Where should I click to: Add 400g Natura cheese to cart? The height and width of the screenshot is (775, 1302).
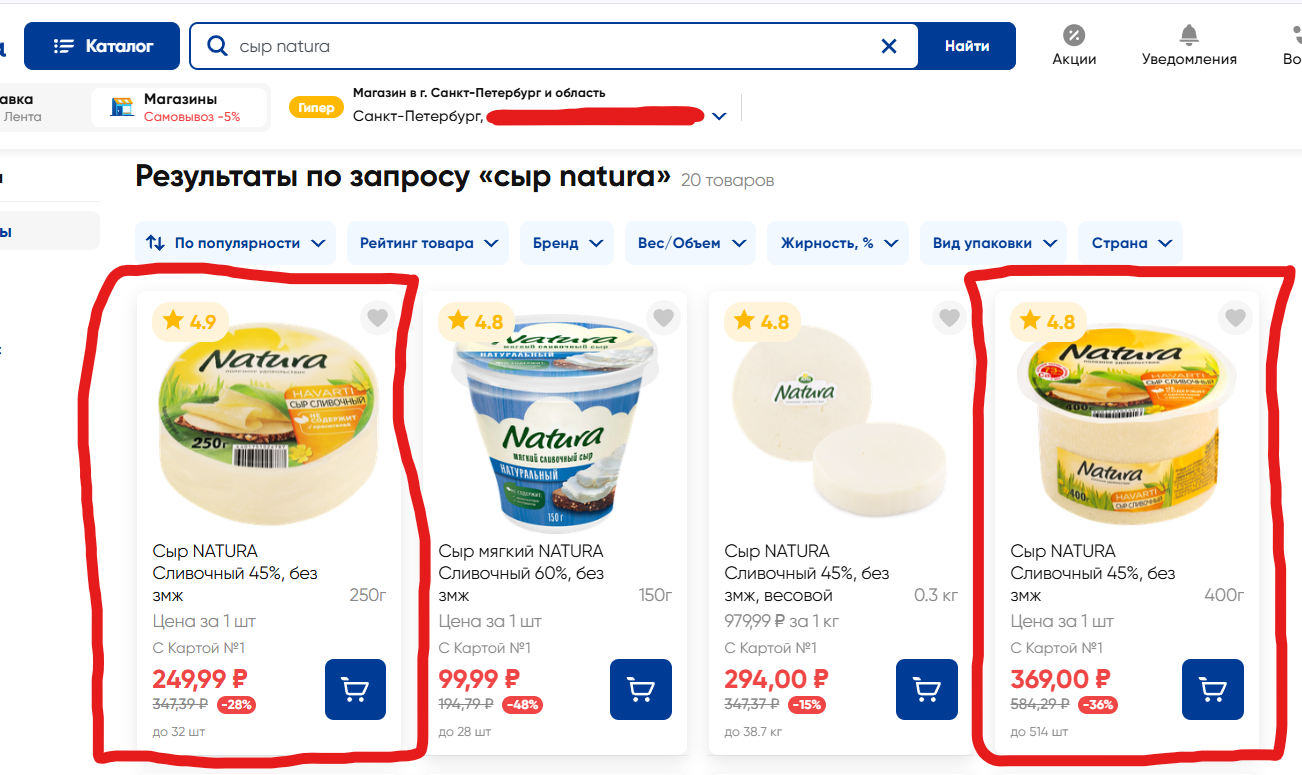(x=1213, y=690)
